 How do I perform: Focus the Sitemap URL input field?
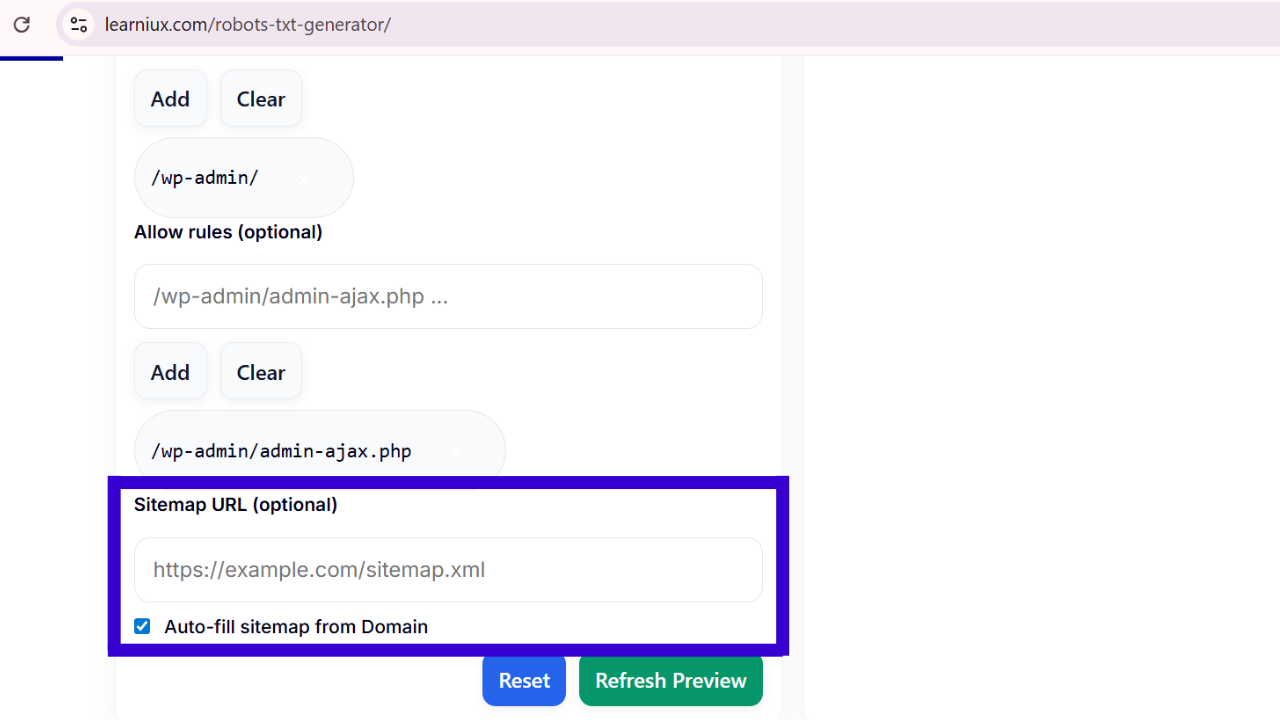448,570
